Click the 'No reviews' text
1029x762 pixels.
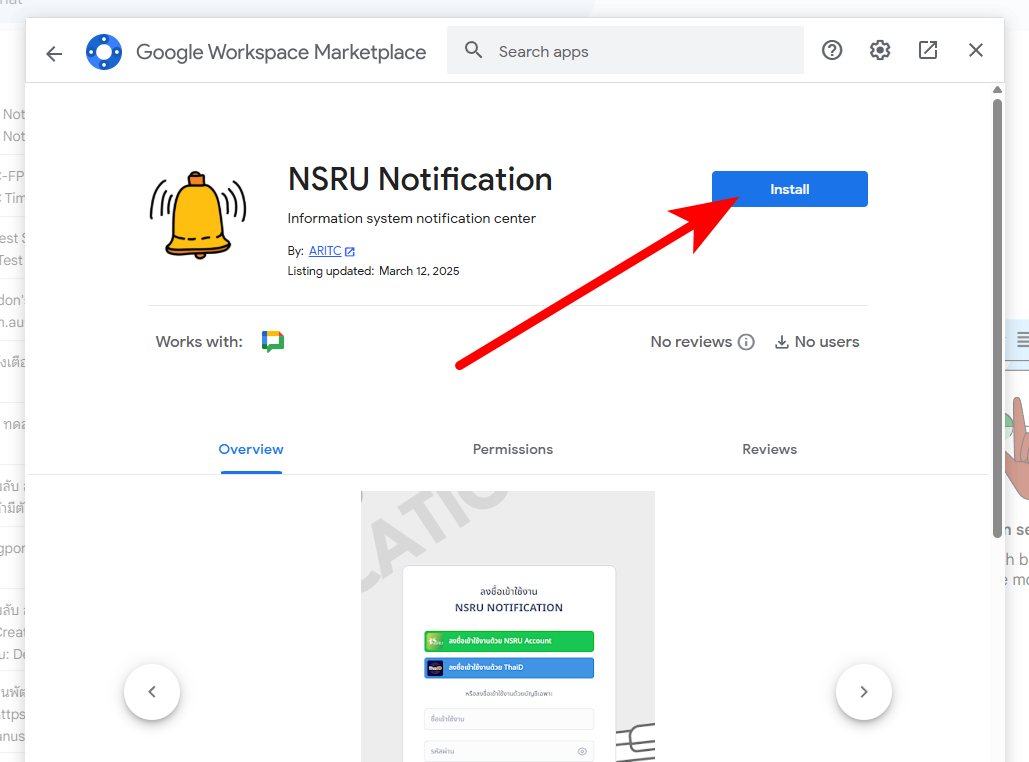pos(691,341)
